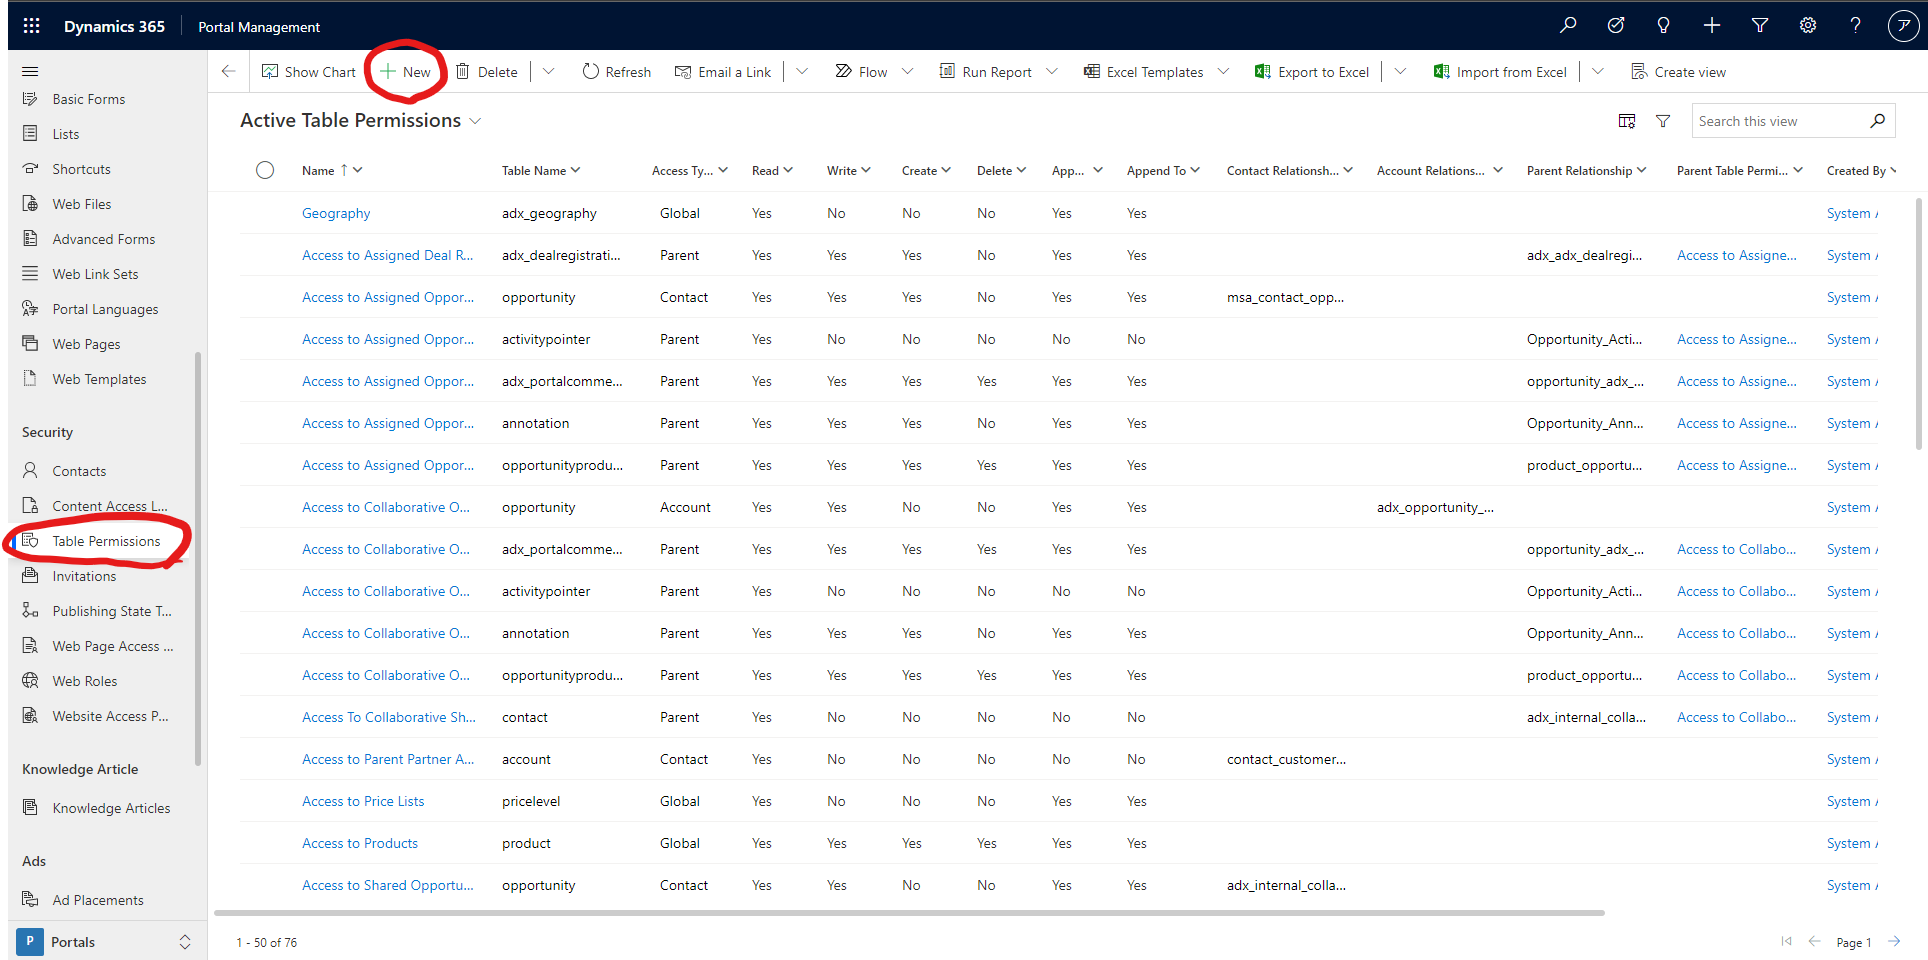Click the search icon in the view search box
The width and height of the screenshot is (1928, 960).
click(1877, 121)
